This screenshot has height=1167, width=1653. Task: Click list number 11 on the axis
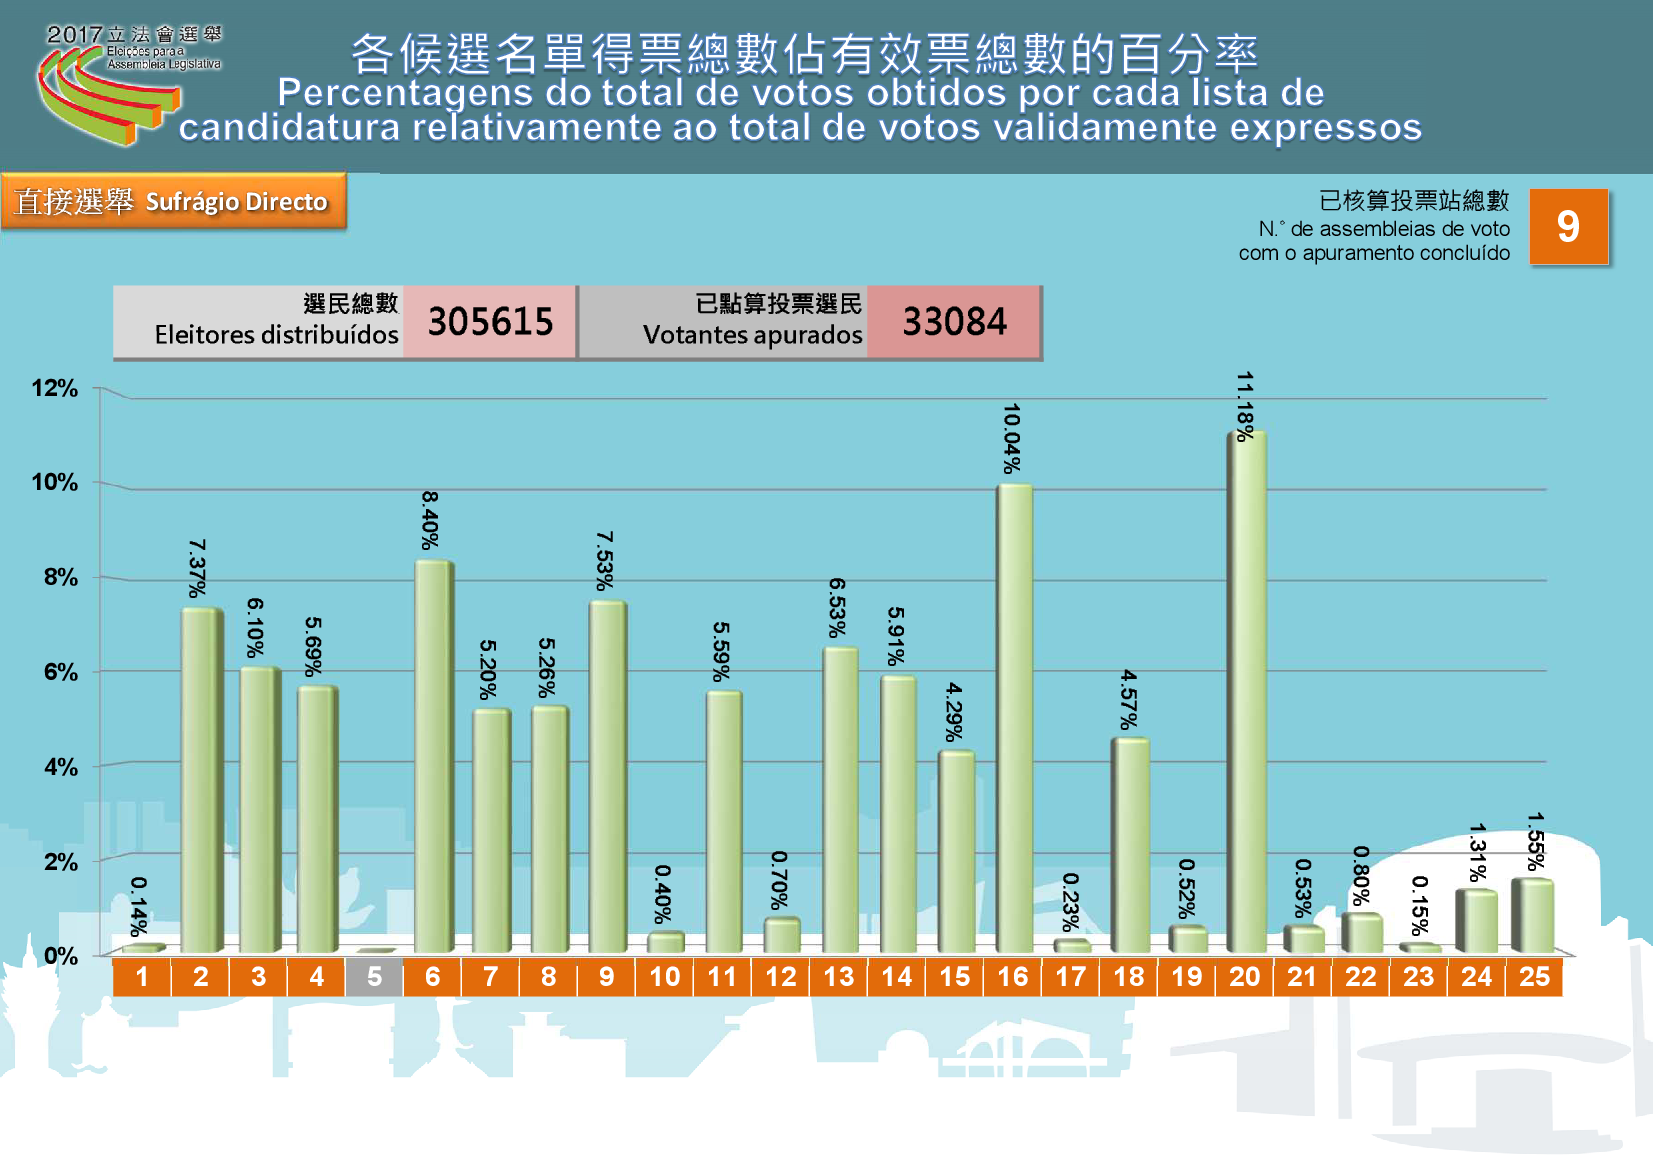pyautogui.click(x=722, y=977)
